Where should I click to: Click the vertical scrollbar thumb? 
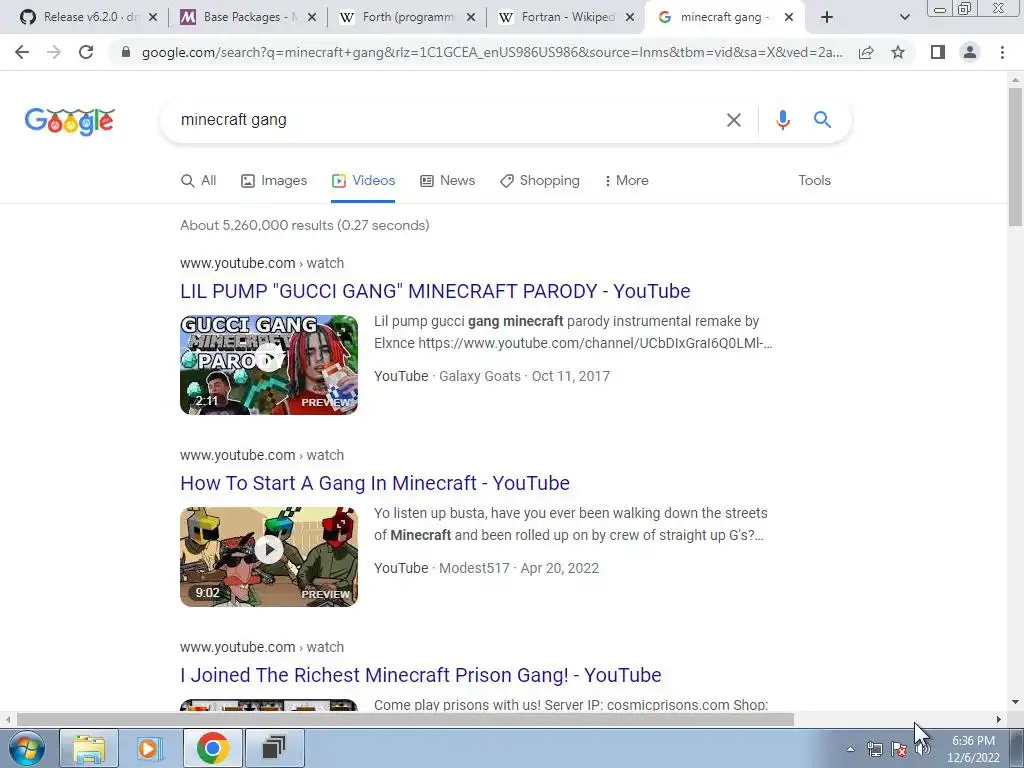point(1015,157)
